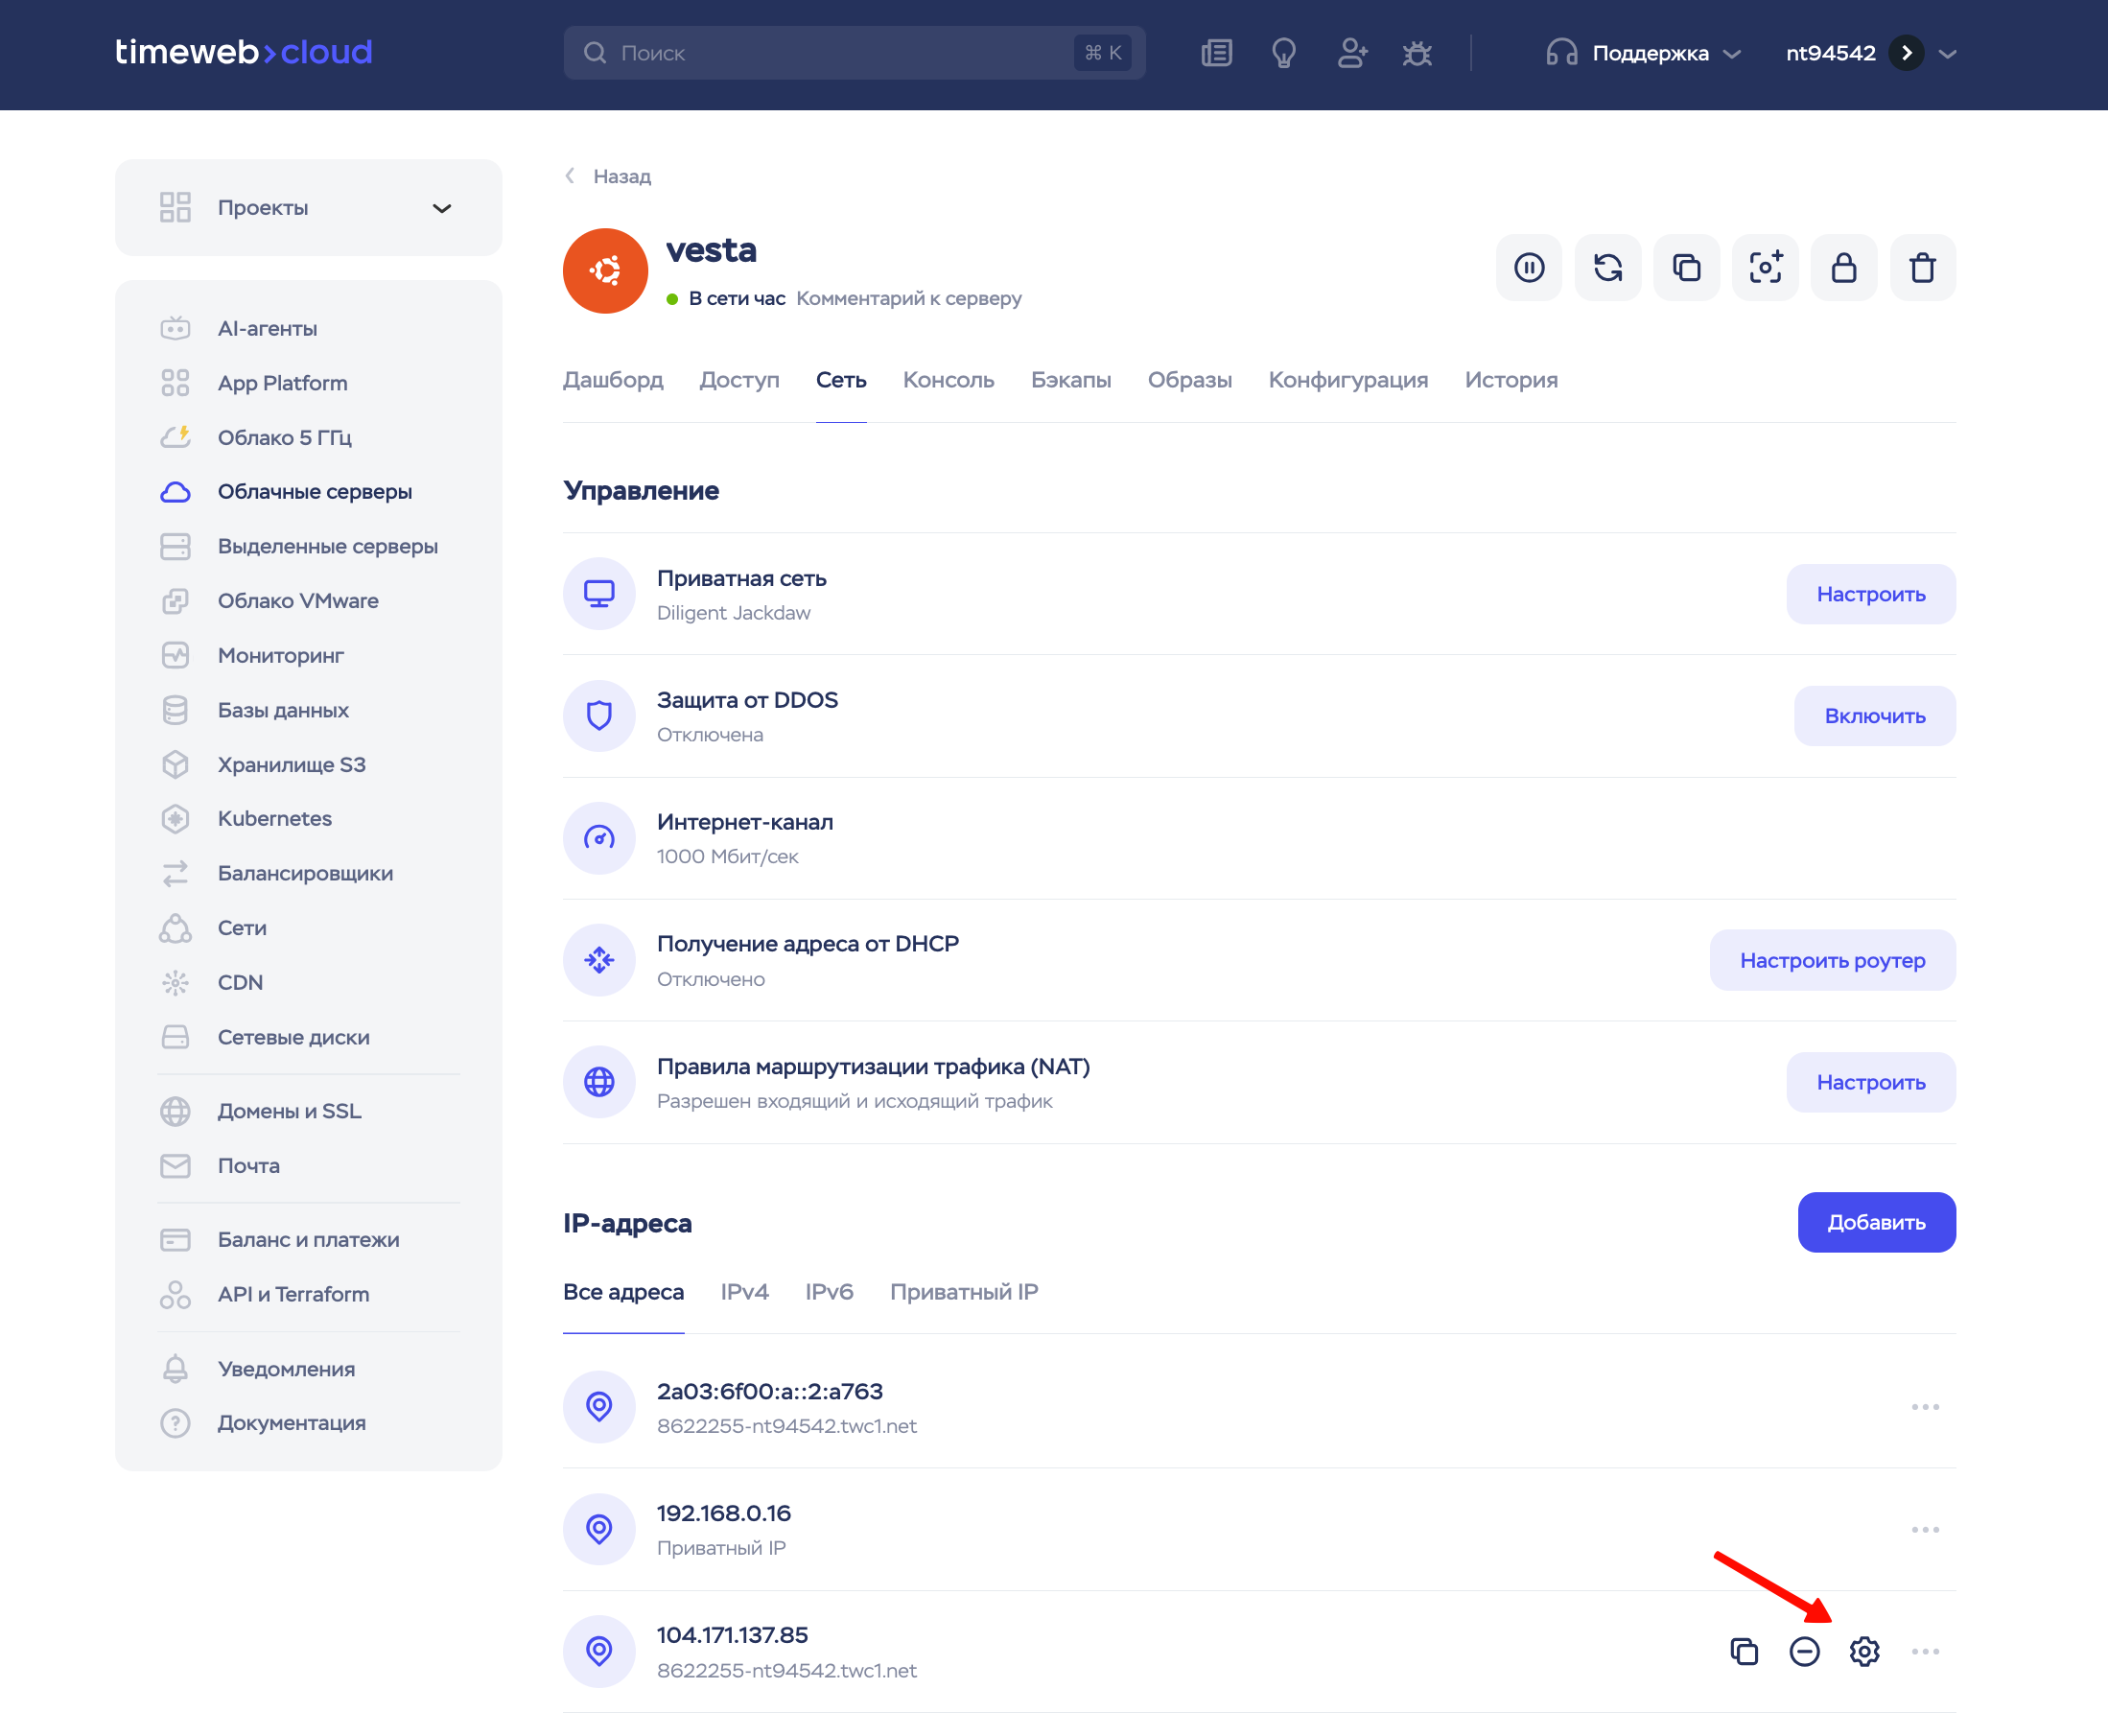The image size is (2108, 1736).
Task: Click the lightbulb ideas icon
Action: click(1283, 53)
